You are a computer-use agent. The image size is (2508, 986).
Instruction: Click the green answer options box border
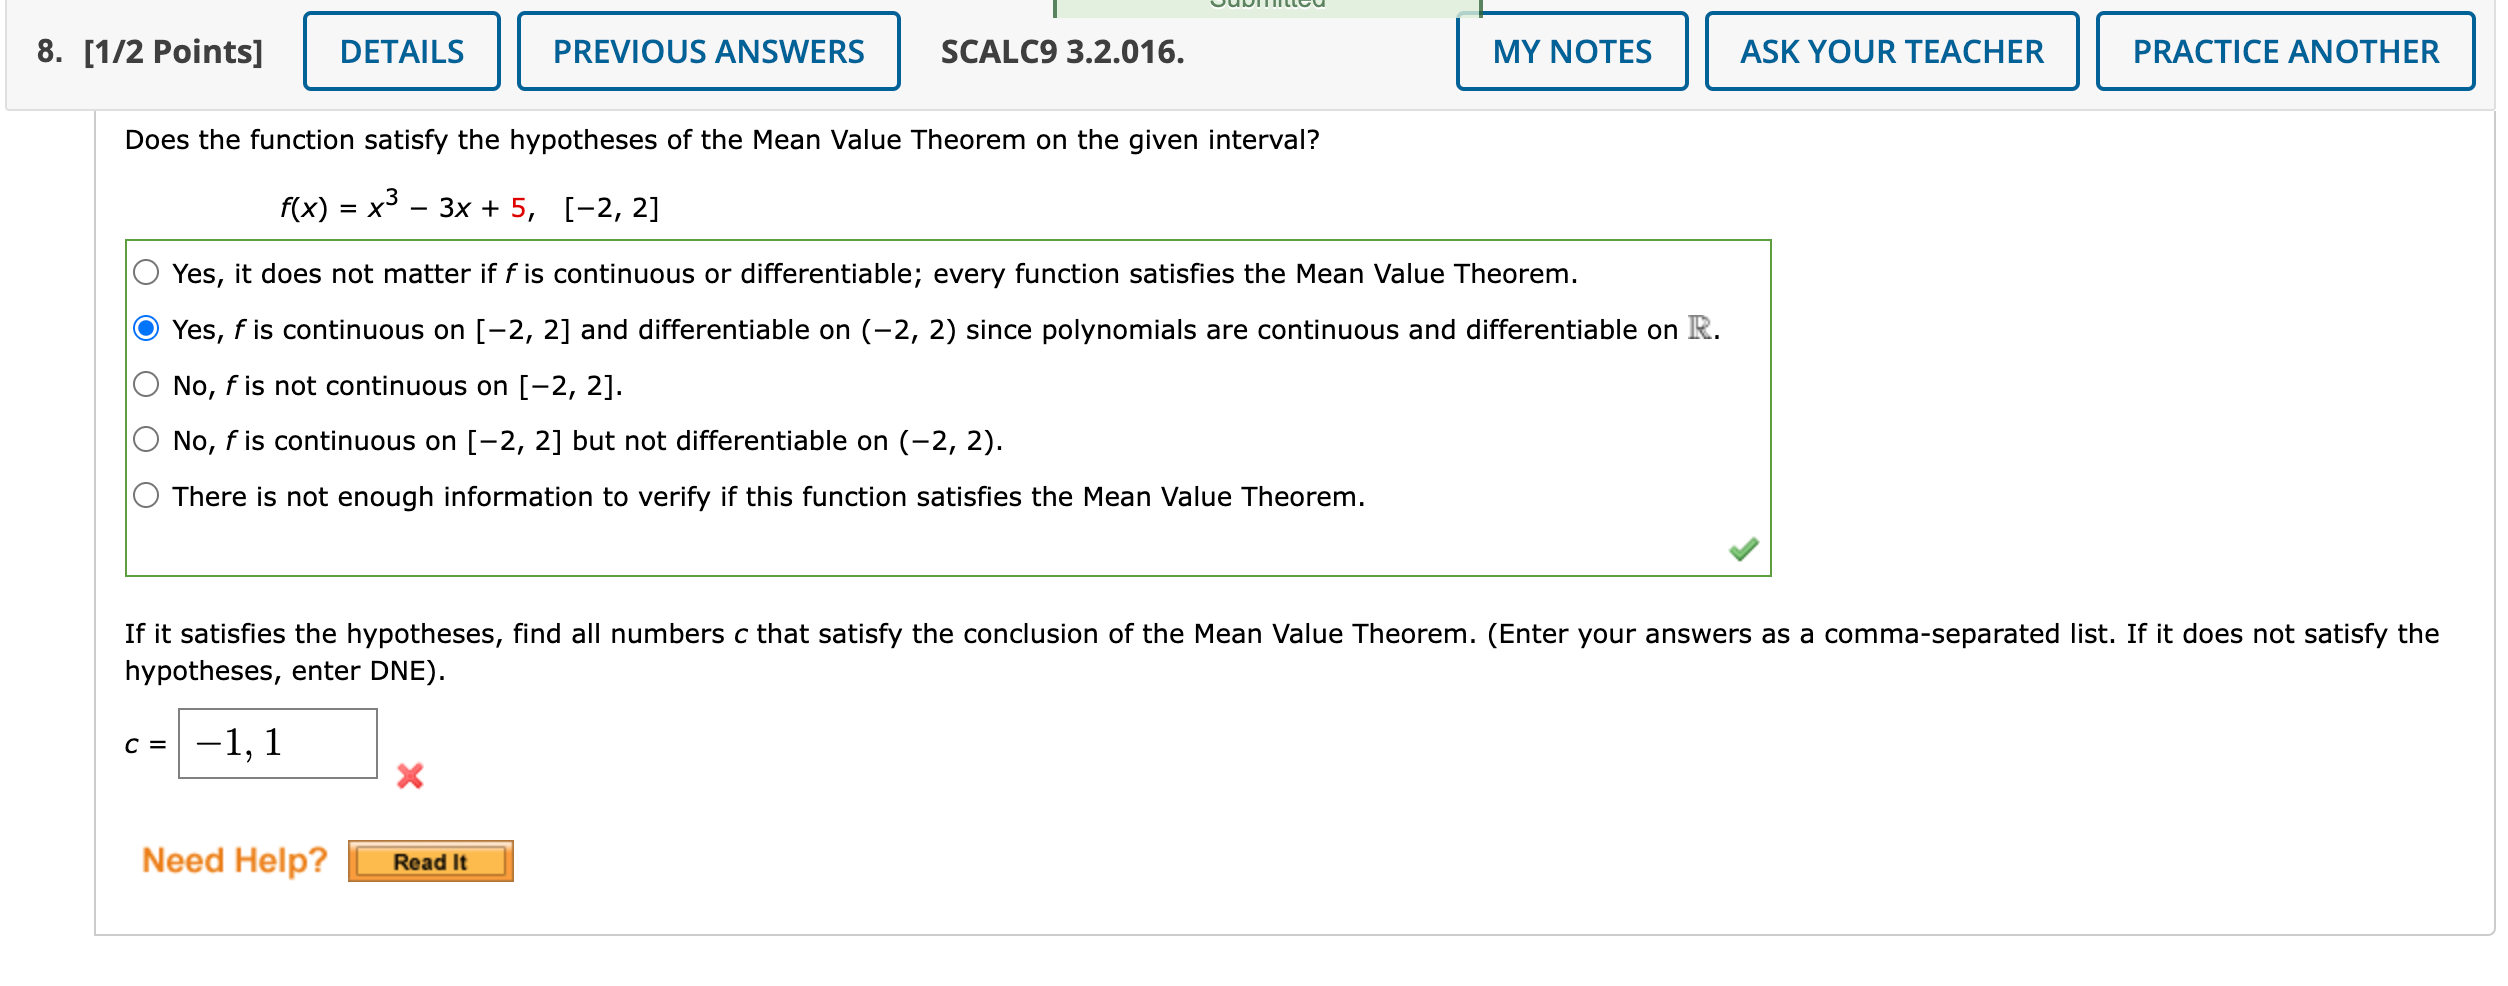tap(948, 240)
